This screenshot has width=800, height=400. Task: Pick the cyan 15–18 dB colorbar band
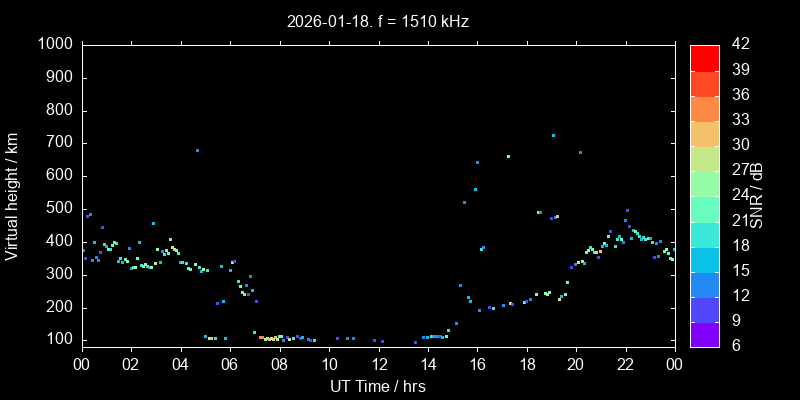click(704, 259)
